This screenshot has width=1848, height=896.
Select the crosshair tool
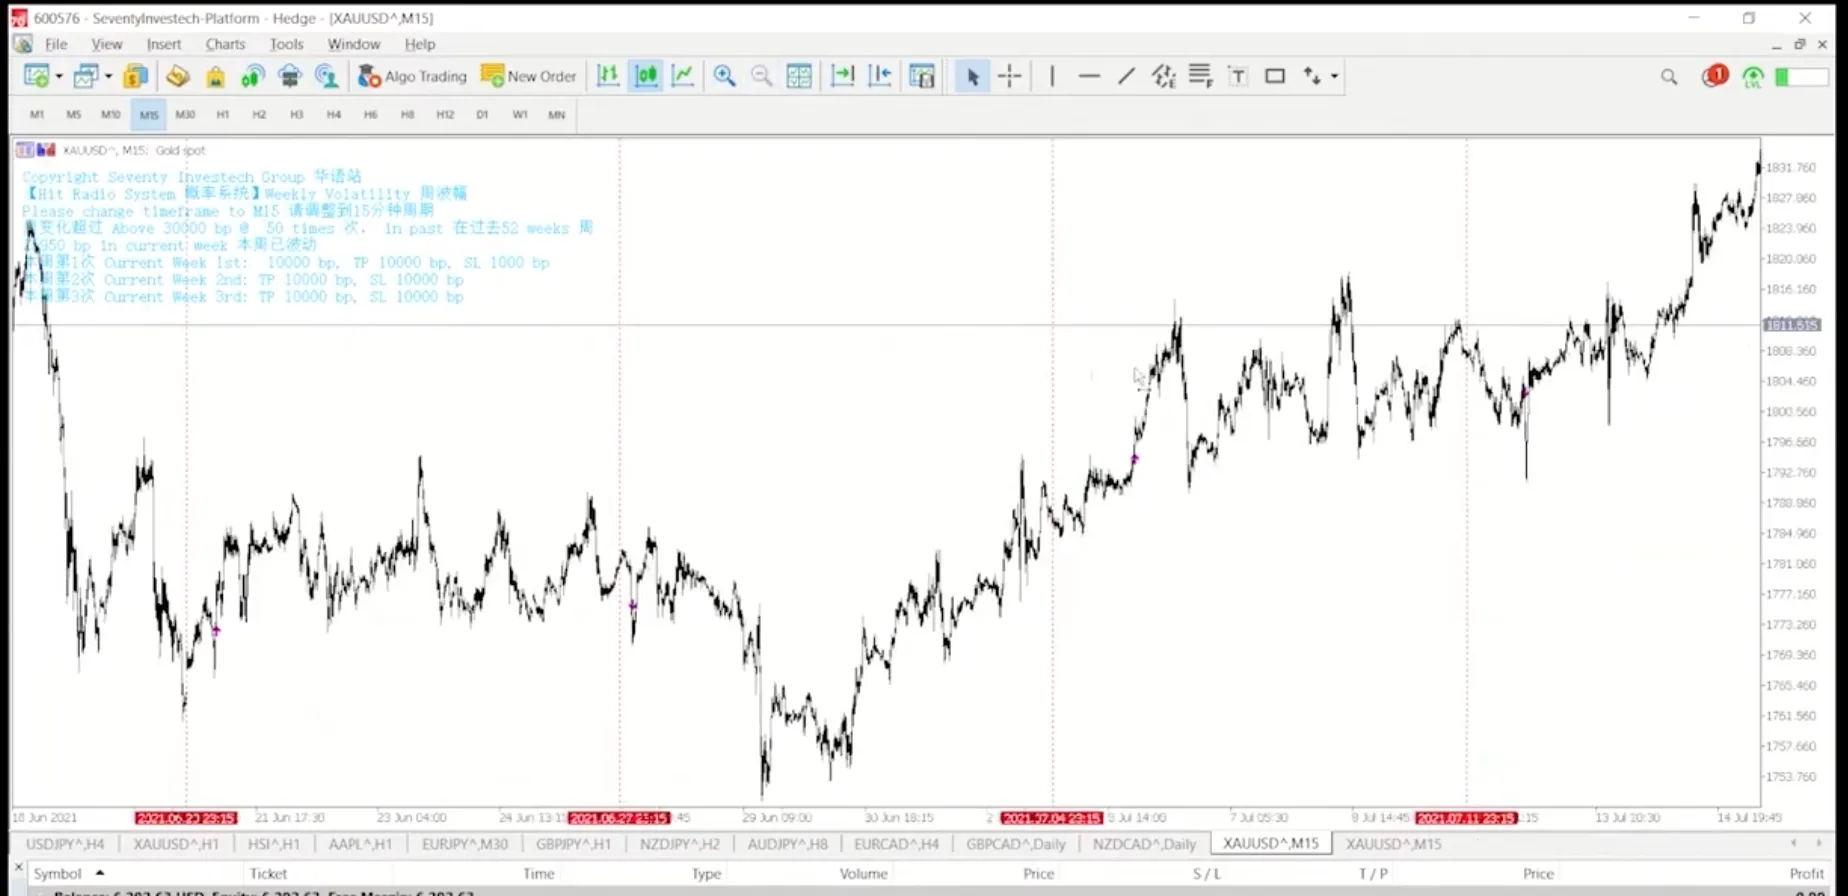1009,76
